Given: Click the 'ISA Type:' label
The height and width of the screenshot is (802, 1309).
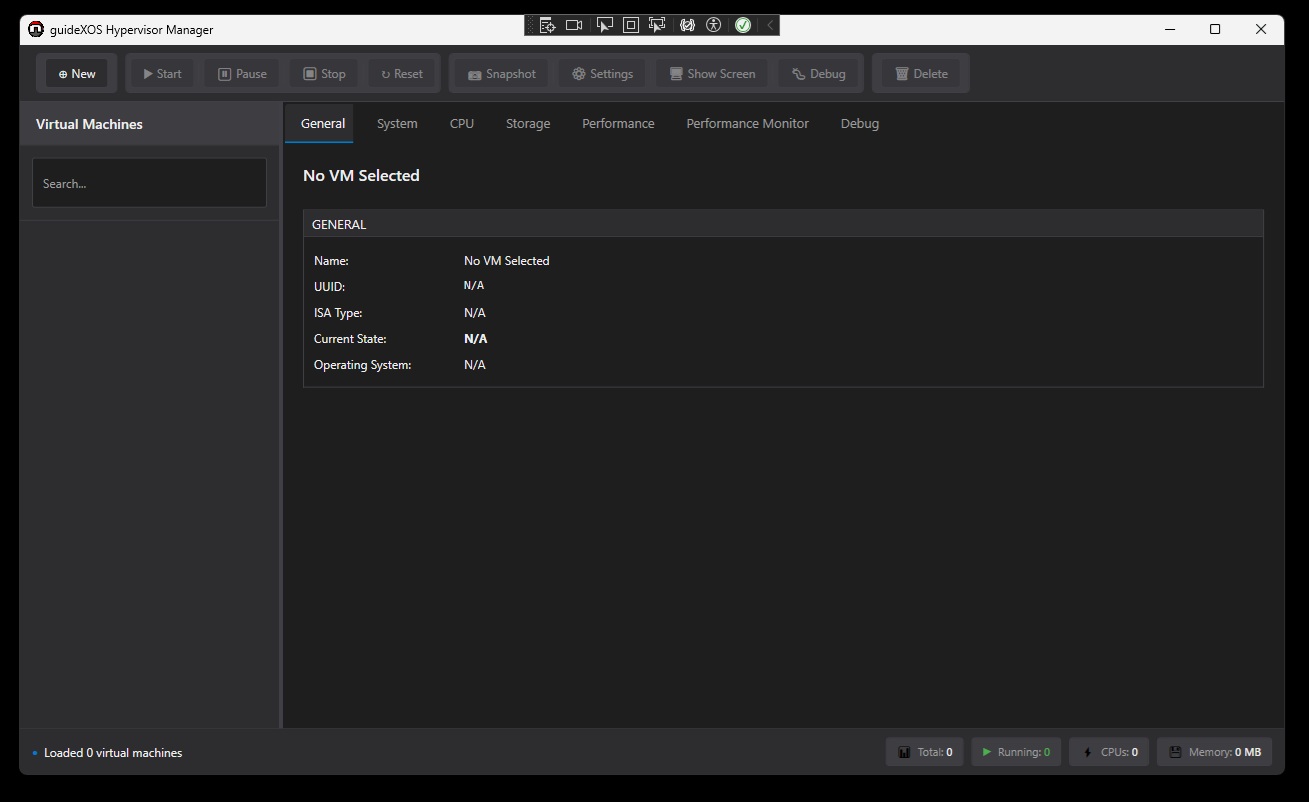Looking at the screenshot, I should [338, 313].
